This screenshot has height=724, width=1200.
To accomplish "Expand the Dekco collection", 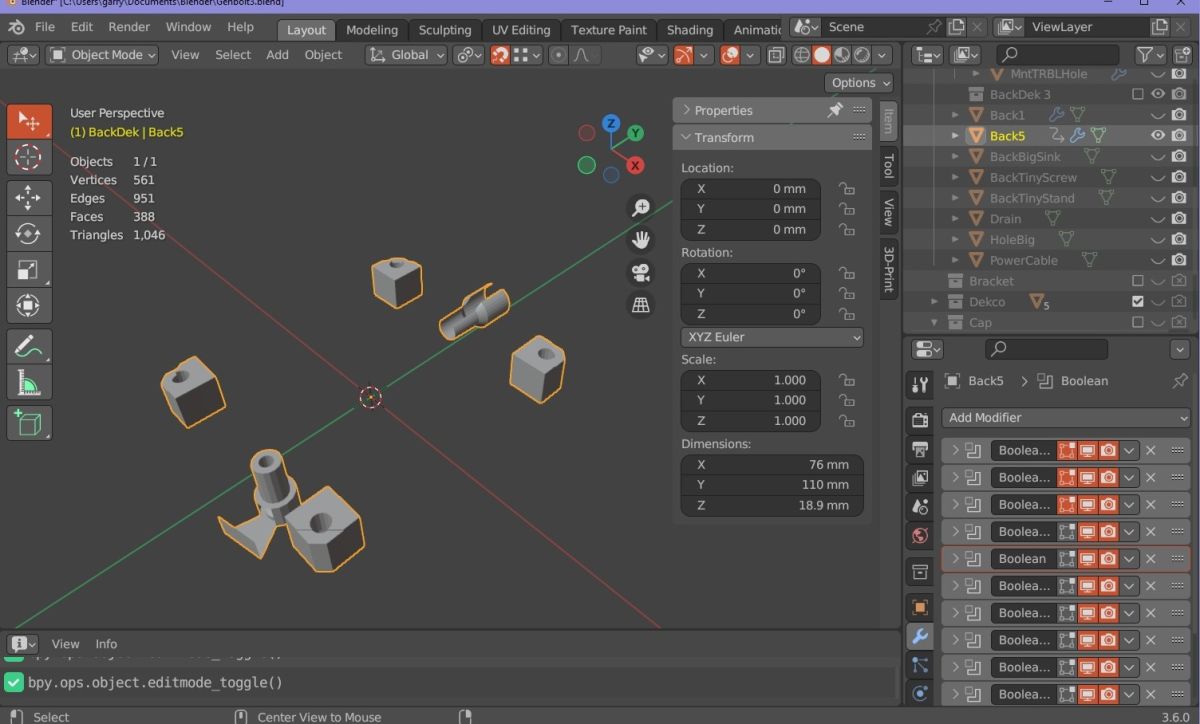I will [935, 302].
